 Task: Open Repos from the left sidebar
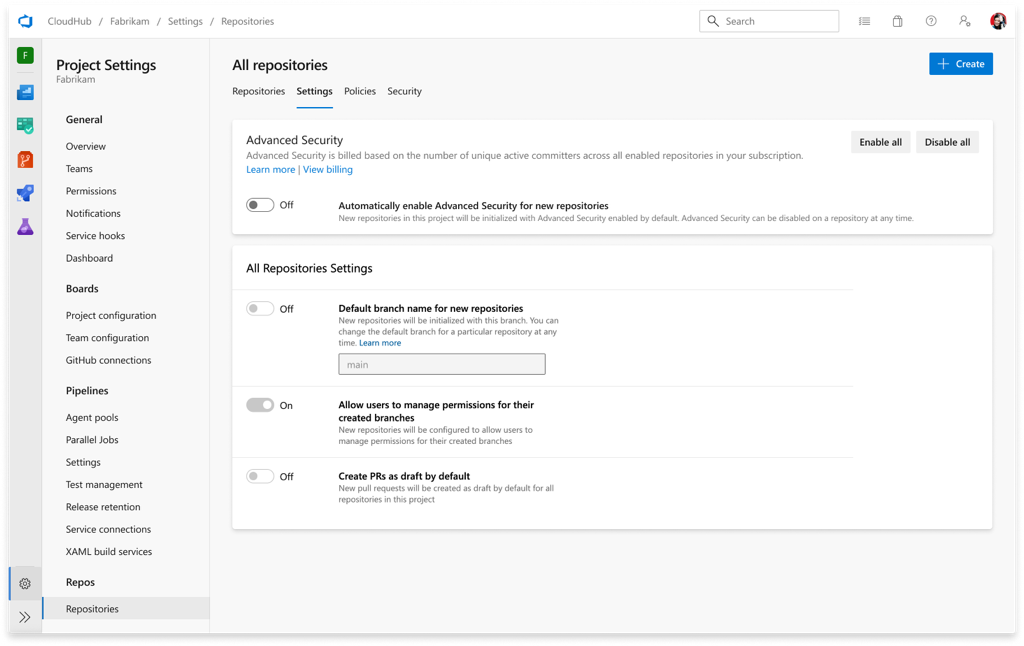click(x=25, y=159)
